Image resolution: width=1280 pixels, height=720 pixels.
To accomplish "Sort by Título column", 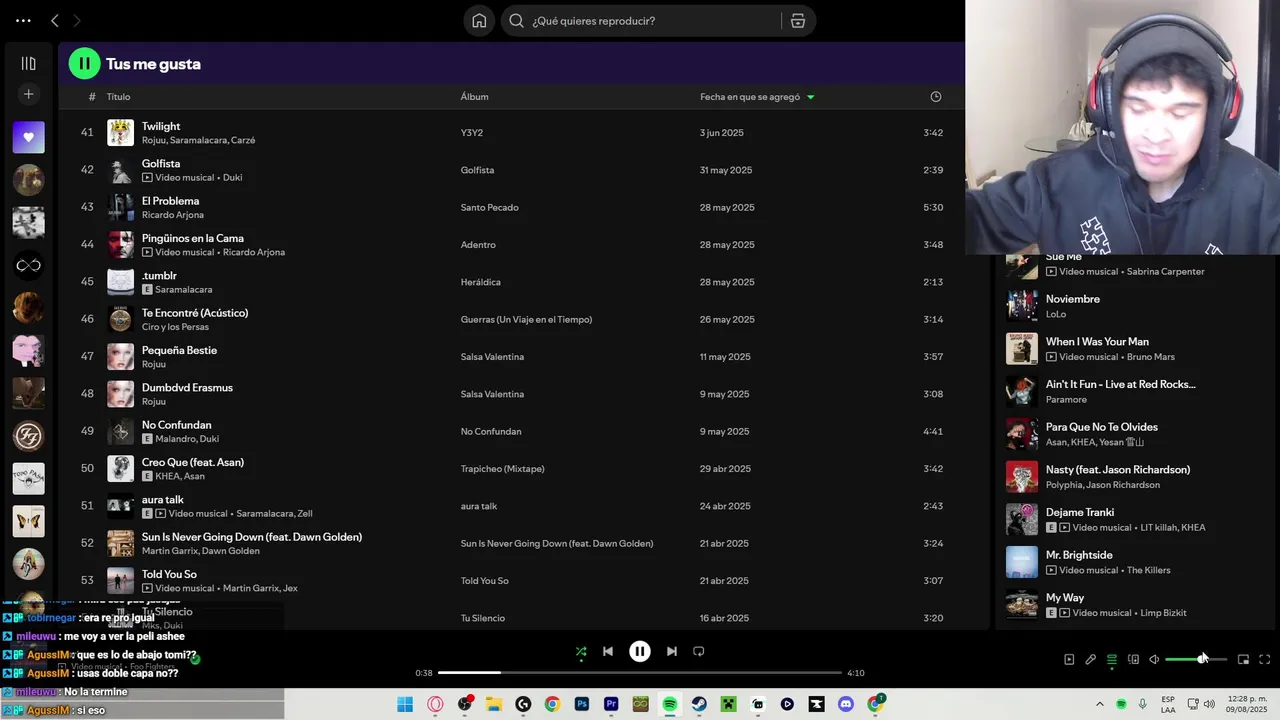I will (x=118, y=97).
